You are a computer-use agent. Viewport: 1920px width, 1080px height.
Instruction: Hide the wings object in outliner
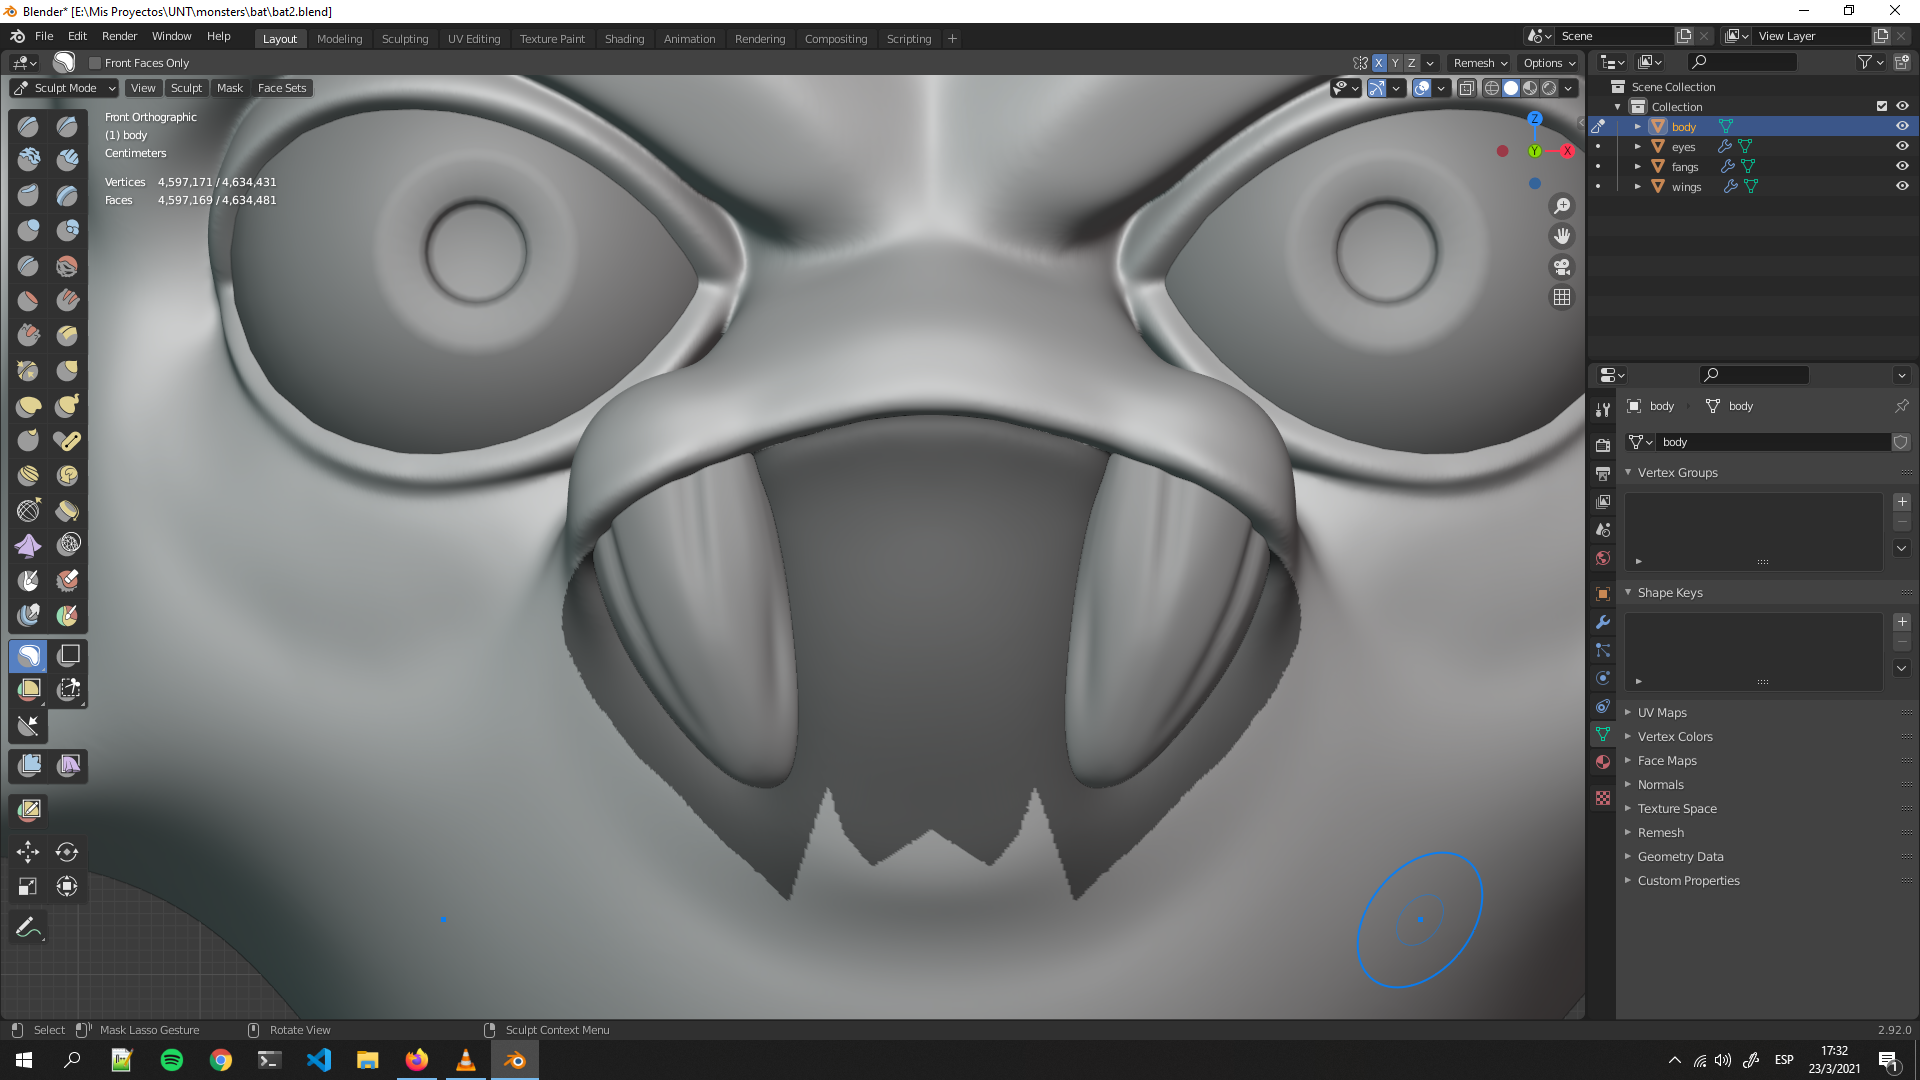1902,187
